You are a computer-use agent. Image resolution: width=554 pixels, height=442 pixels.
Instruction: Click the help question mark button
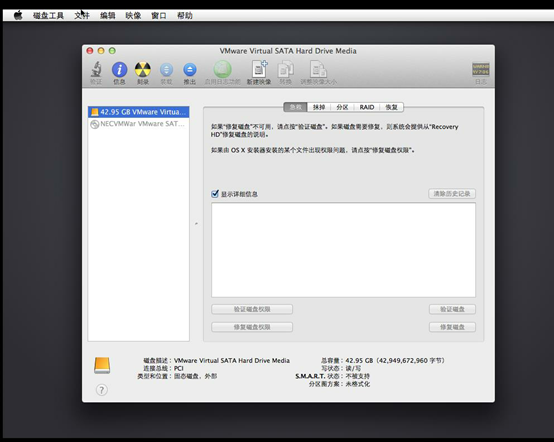coord(102,390)
